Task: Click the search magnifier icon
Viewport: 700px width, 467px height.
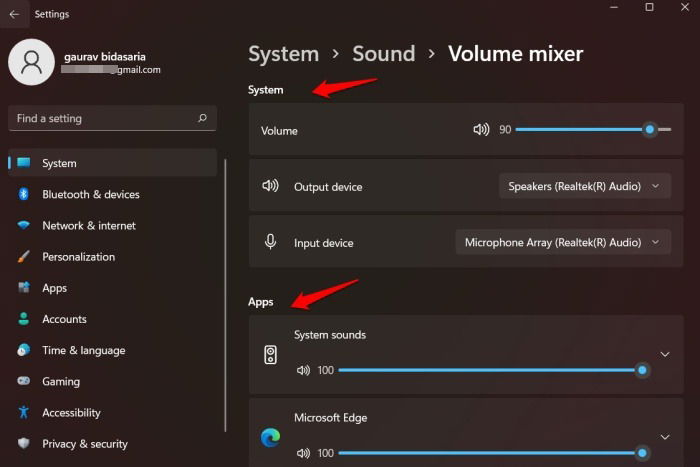Action: pos(202,118)
